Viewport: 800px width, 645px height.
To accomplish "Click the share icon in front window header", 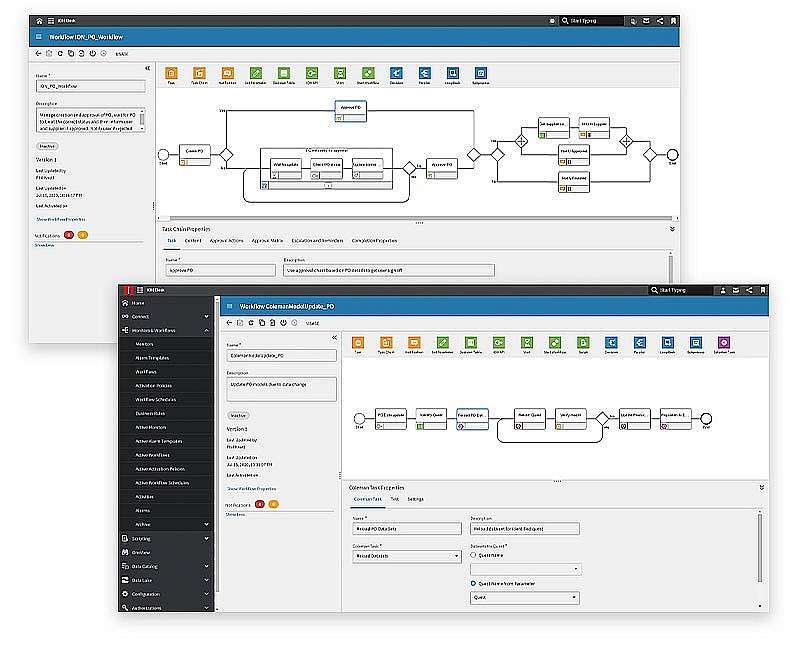I will (749, 290).
